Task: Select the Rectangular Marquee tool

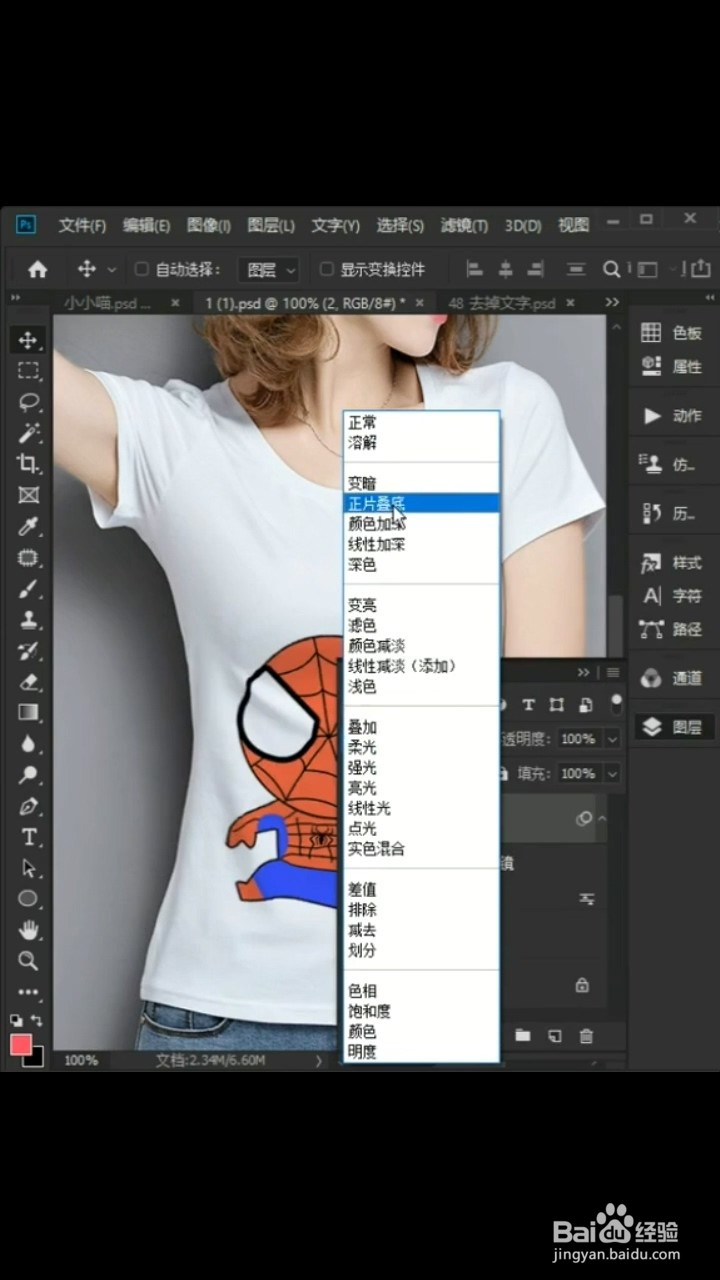Action: [28, 371]
